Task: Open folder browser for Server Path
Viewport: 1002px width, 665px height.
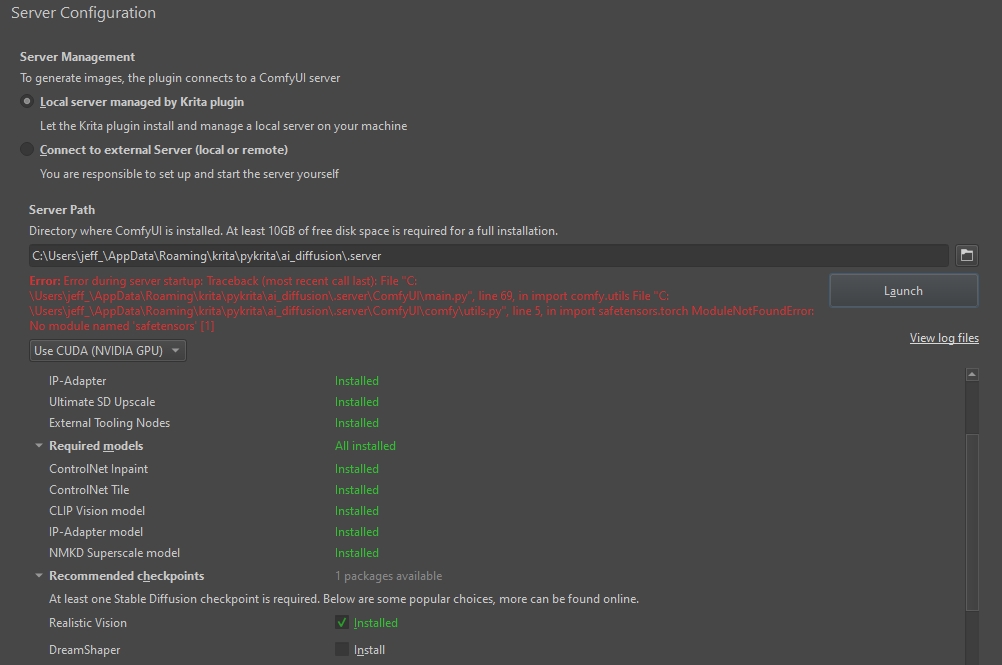Action: [965, 255]
